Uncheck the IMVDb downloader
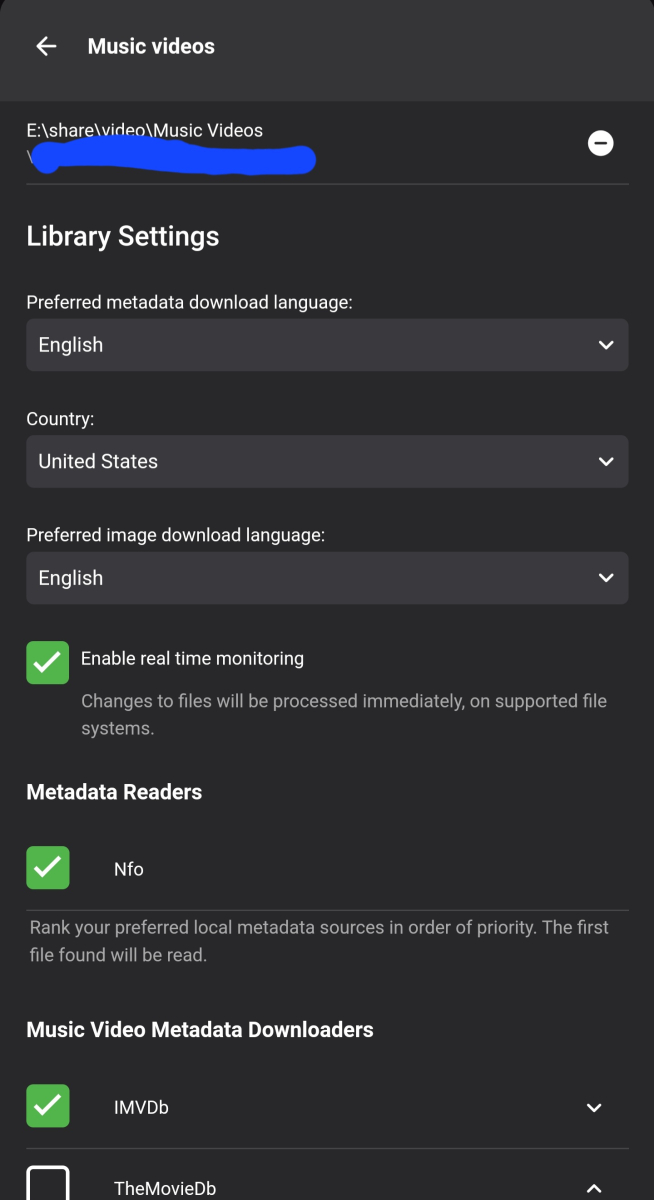 click(48, 1107)
